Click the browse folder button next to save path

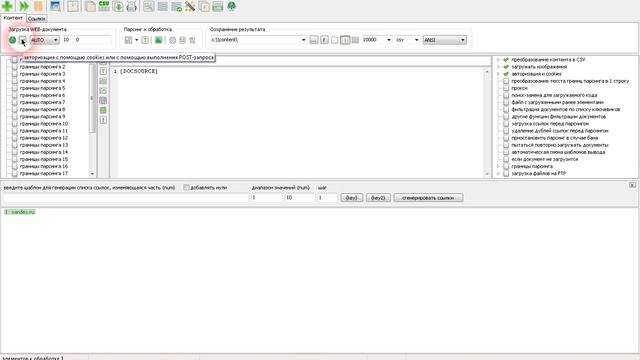313,40
